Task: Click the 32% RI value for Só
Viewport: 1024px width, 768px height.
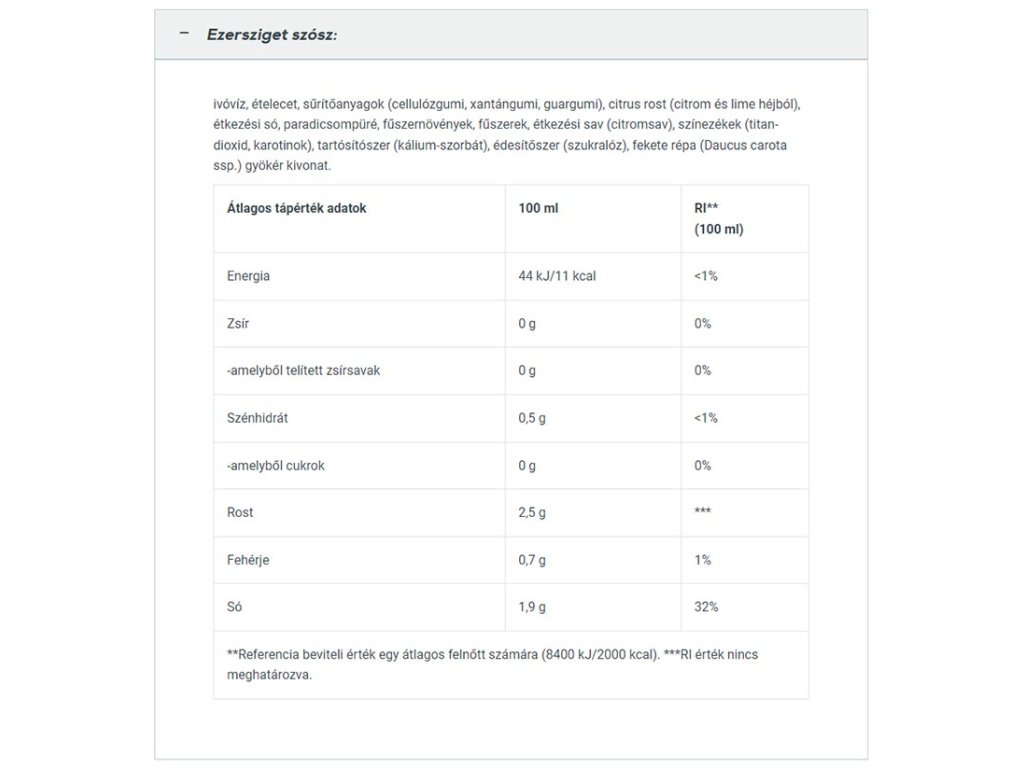Action: click(x=706, y=607)
